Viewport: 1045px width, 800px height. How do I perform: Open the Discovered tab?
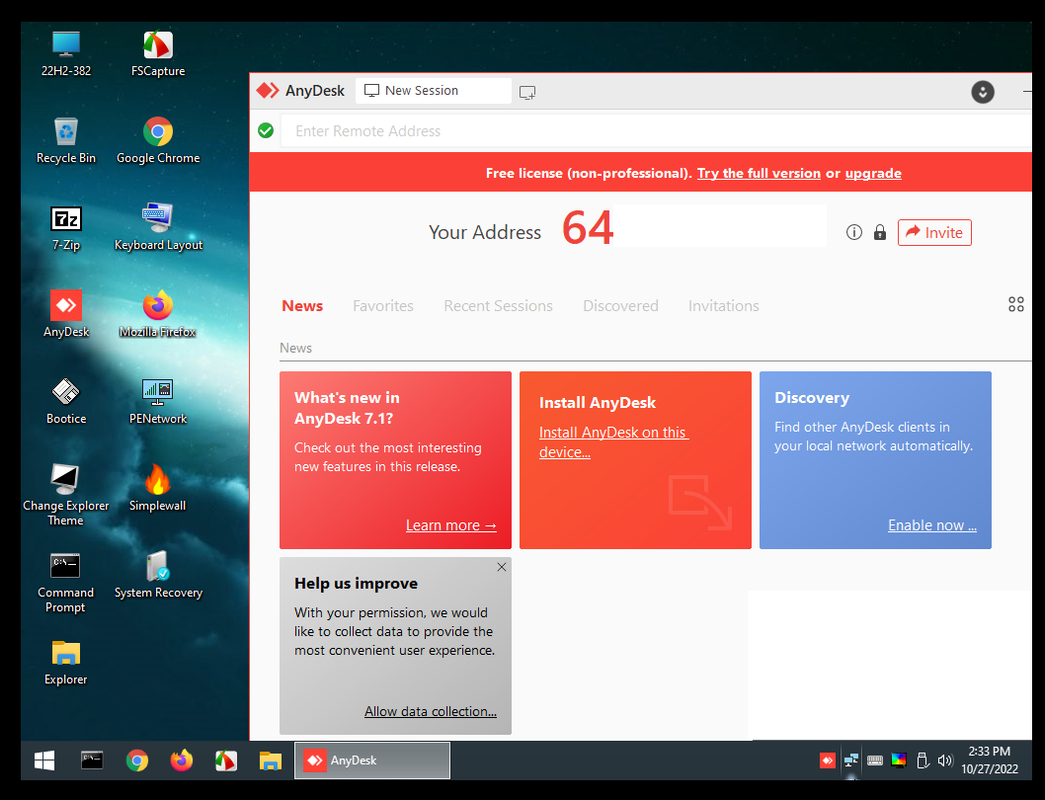(620, 305)
